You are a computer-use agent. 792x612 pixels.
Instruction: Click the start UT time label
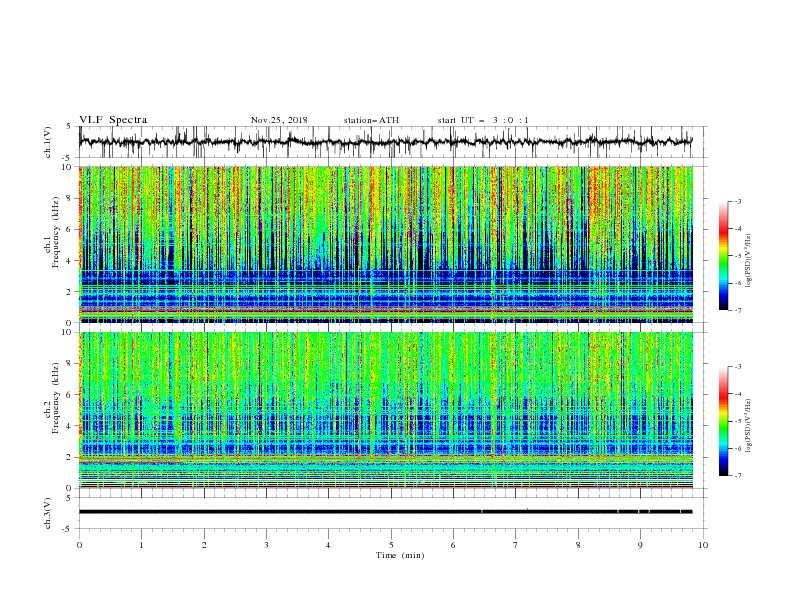(x=483, y=120)
